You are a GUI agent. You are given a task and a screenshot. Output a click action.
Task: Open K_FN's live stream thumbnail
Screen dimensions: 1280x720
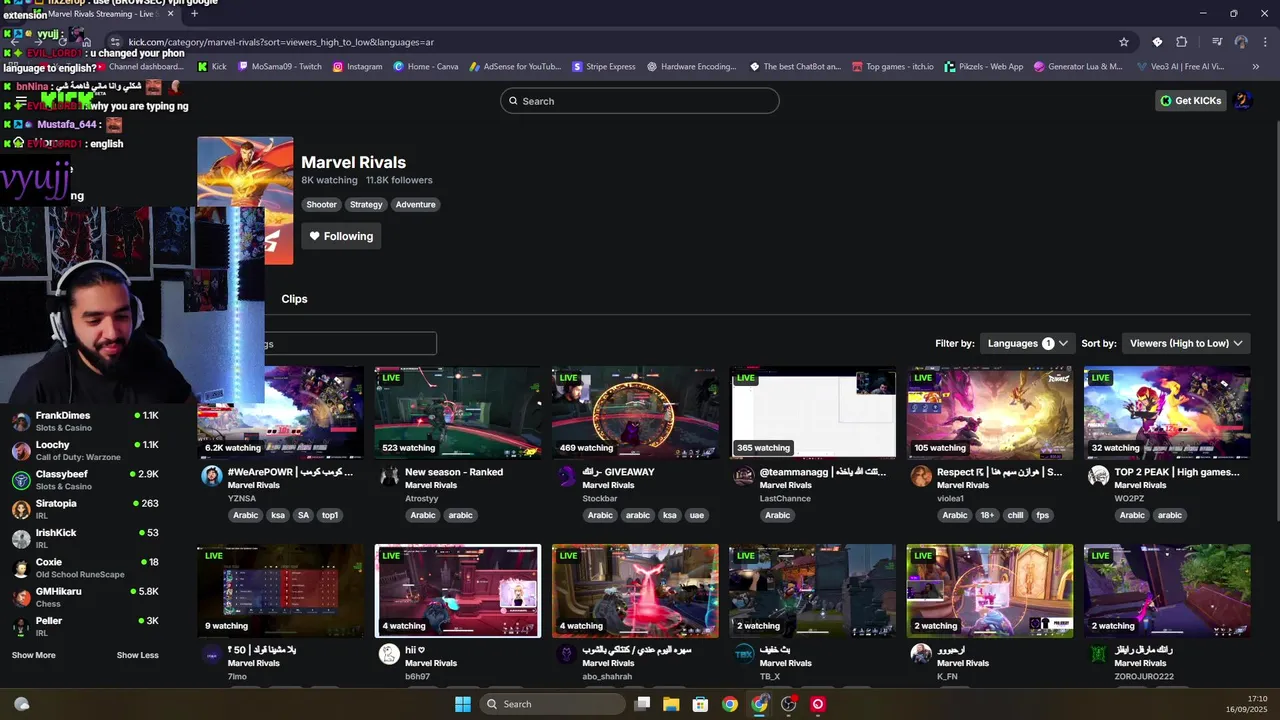[x=990, y=591]
